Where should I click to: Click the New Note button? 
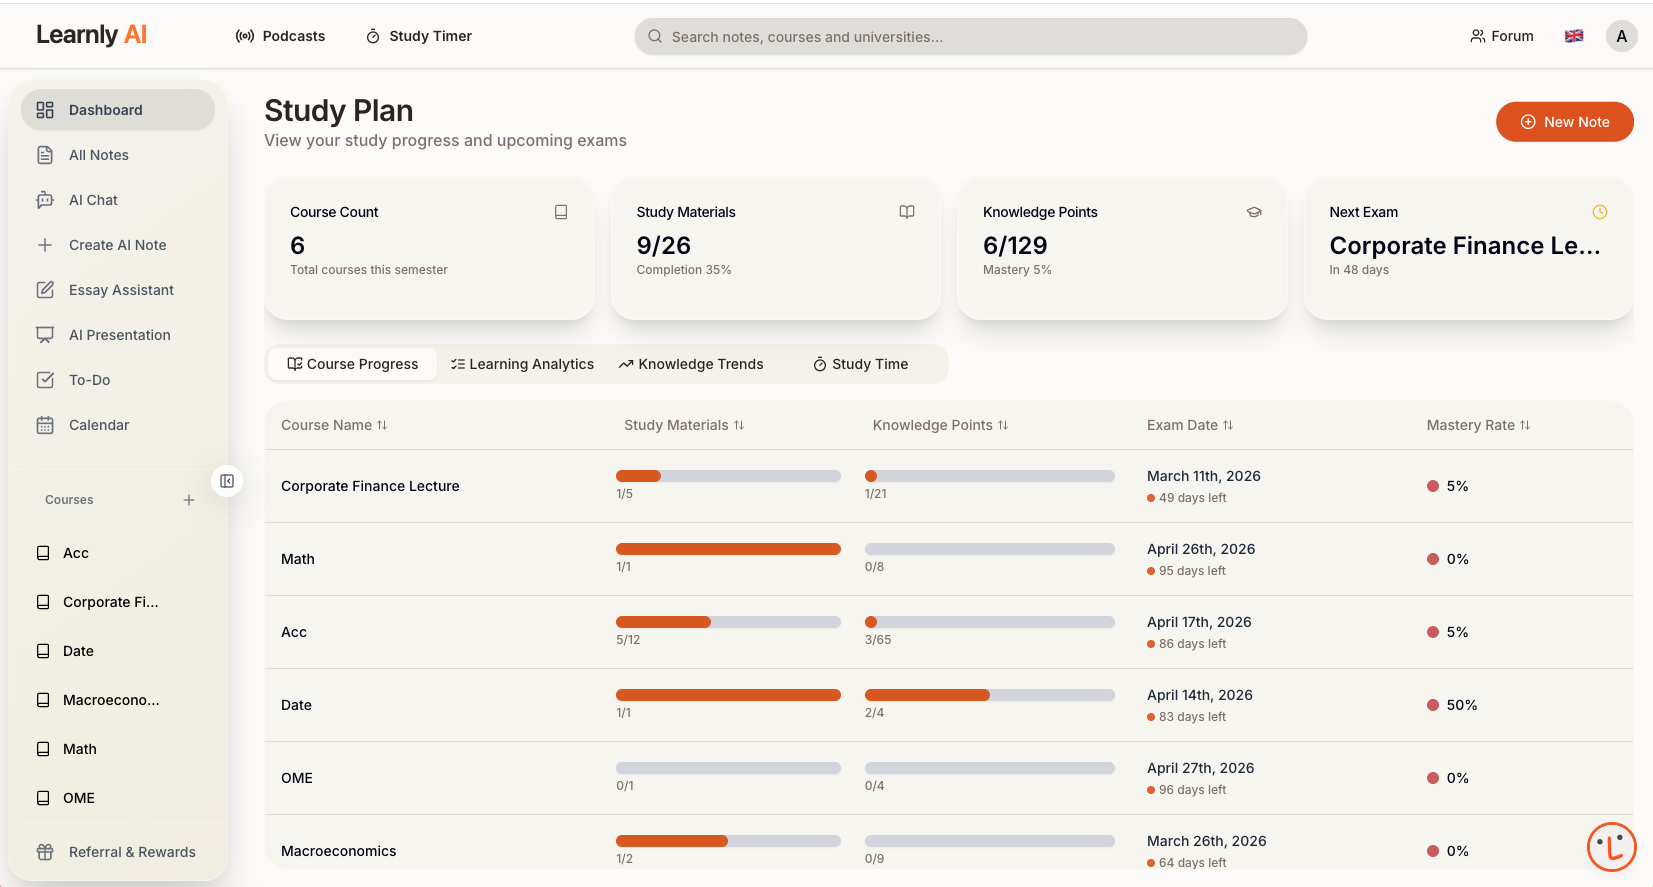tap(1564, 122)
